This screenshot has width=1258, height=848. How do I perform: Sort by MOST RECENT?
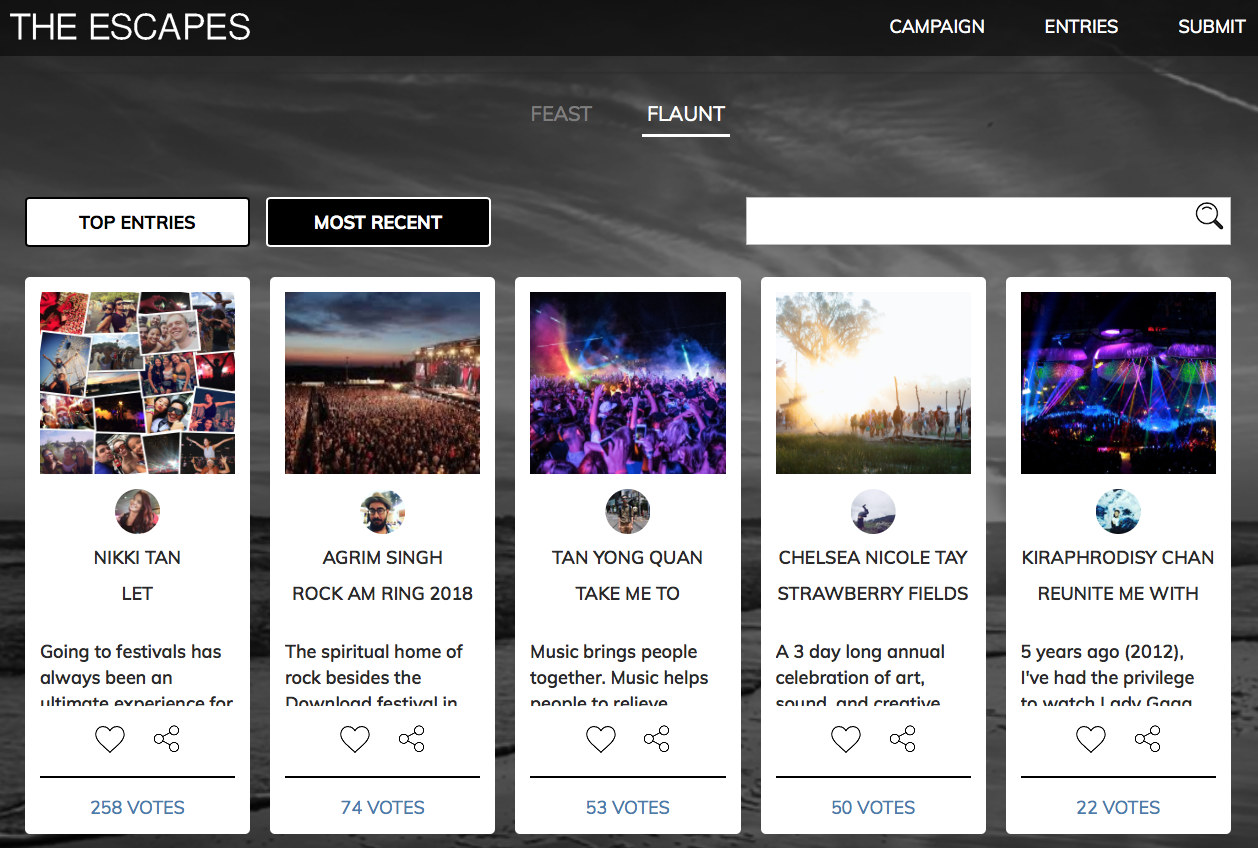(378, 222)
